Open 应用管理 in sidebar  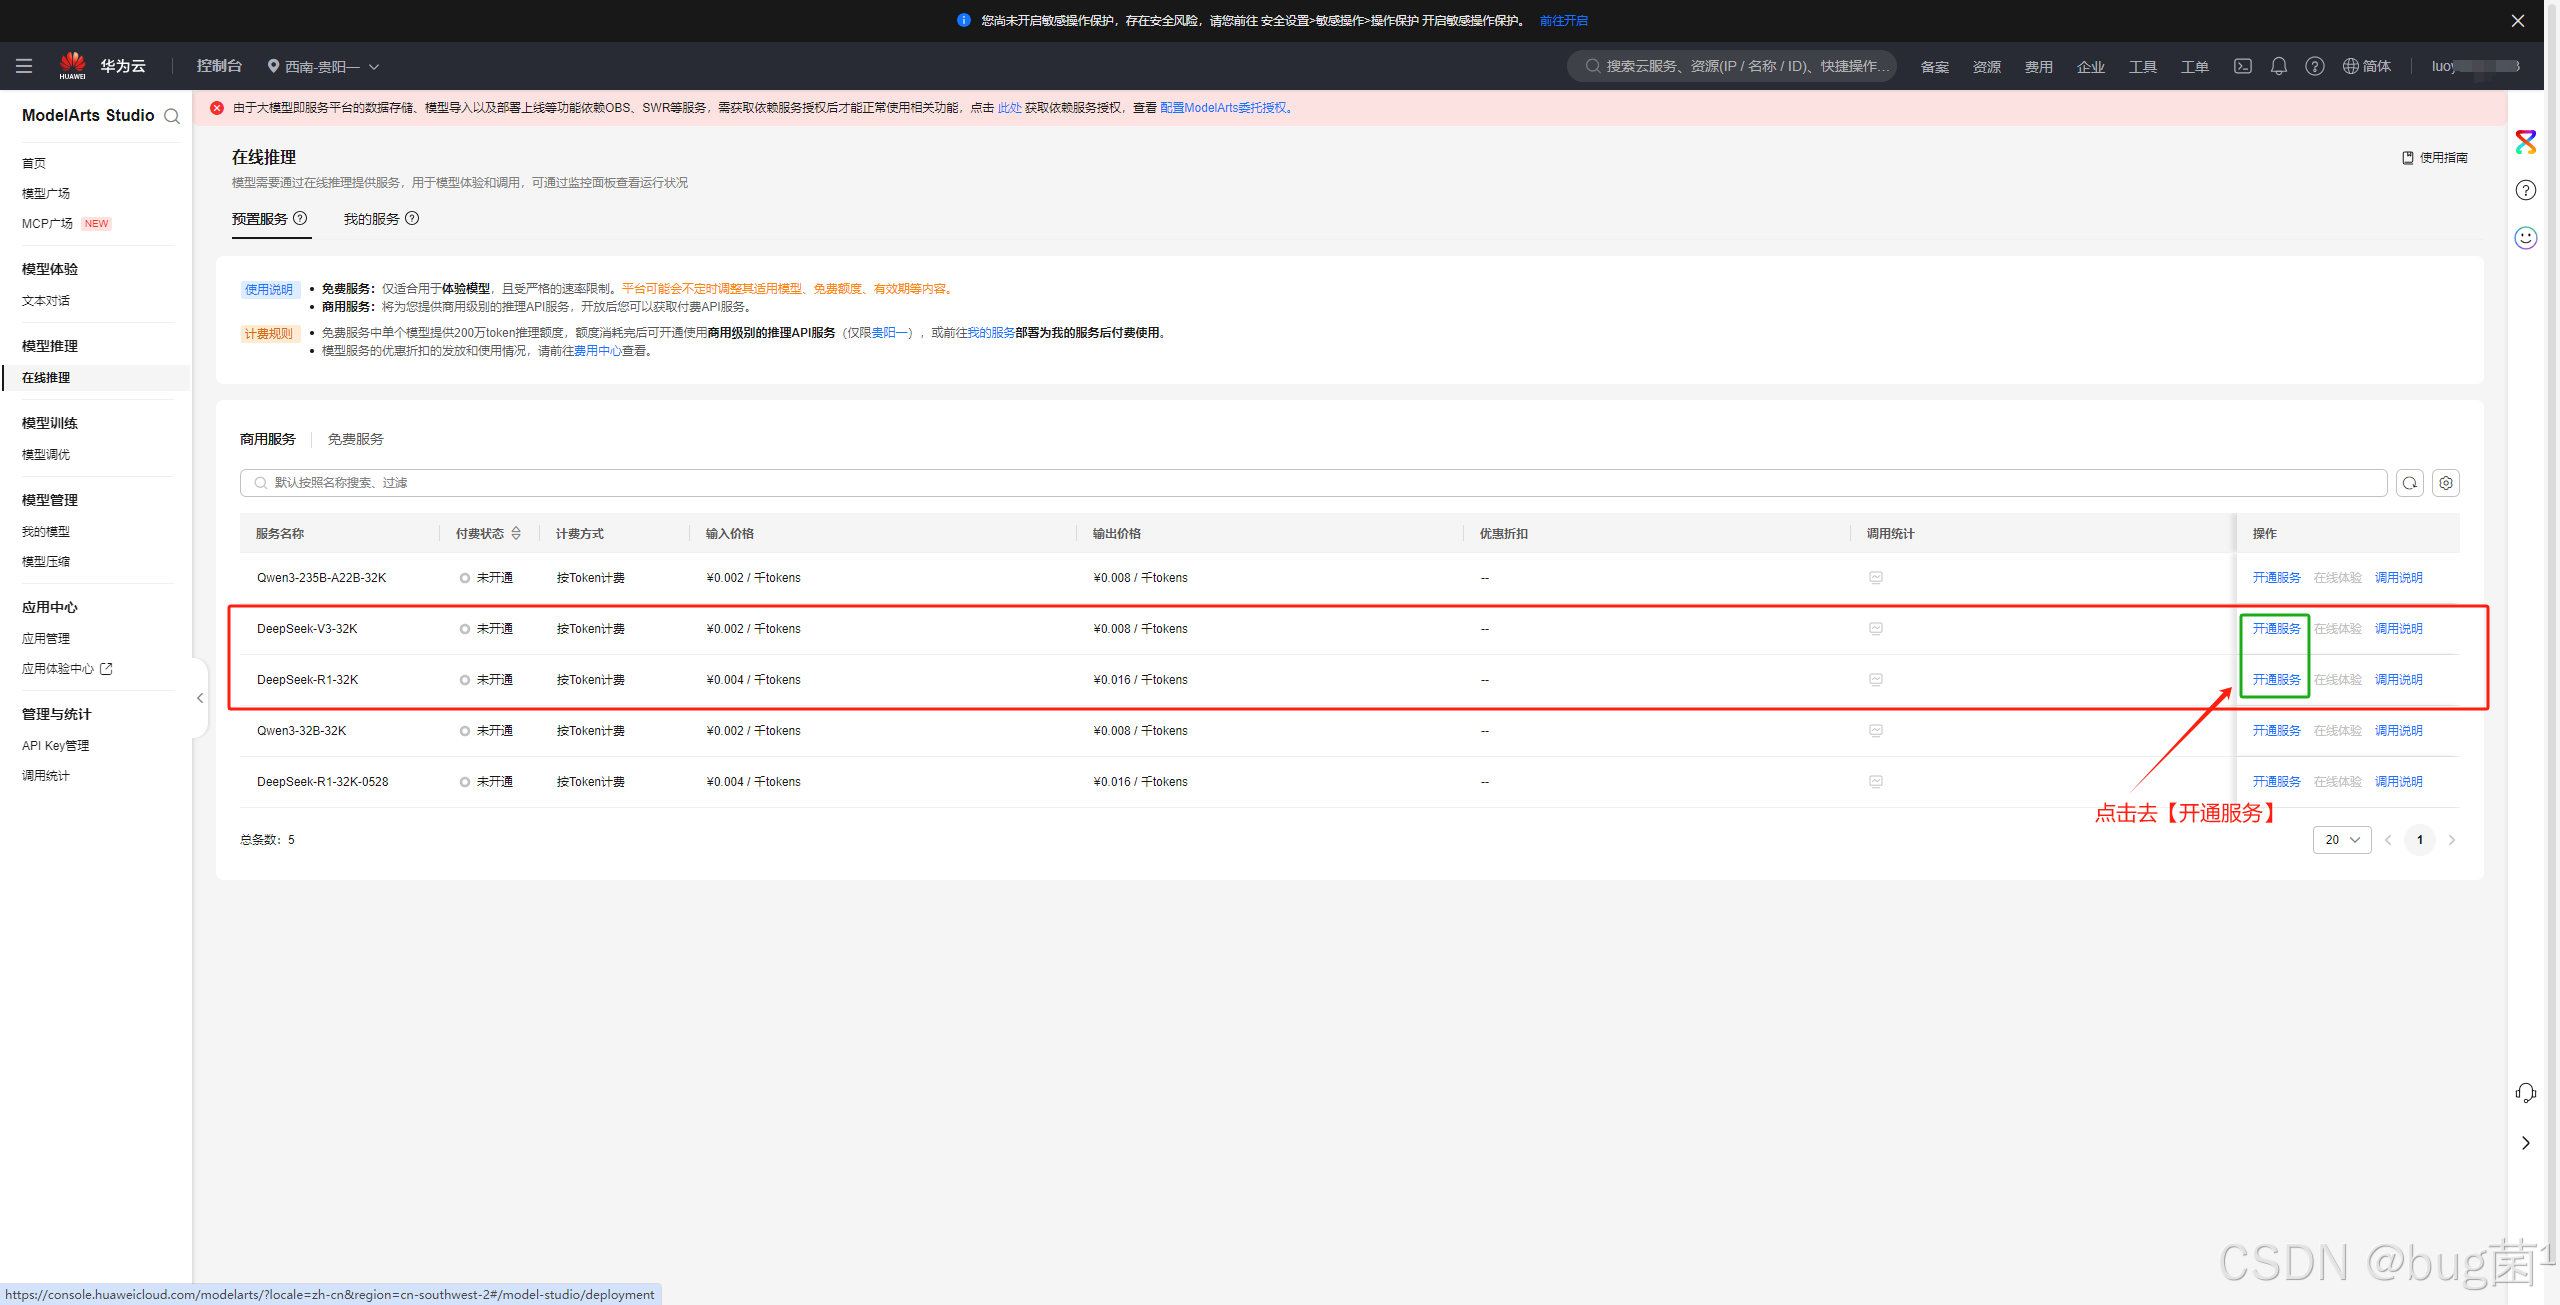point(46,639)
